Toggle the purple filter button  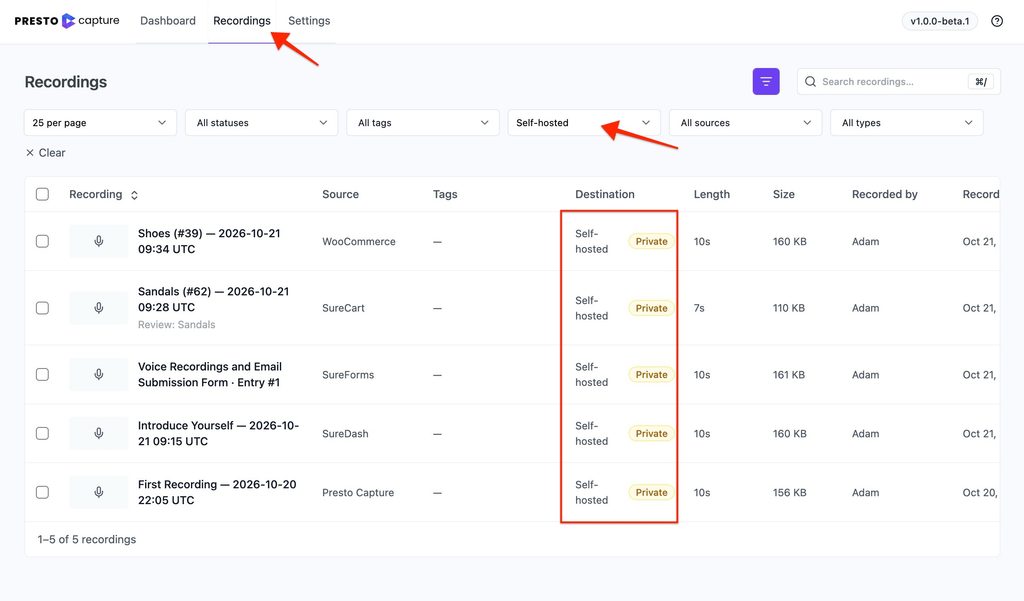pos(766,82)
